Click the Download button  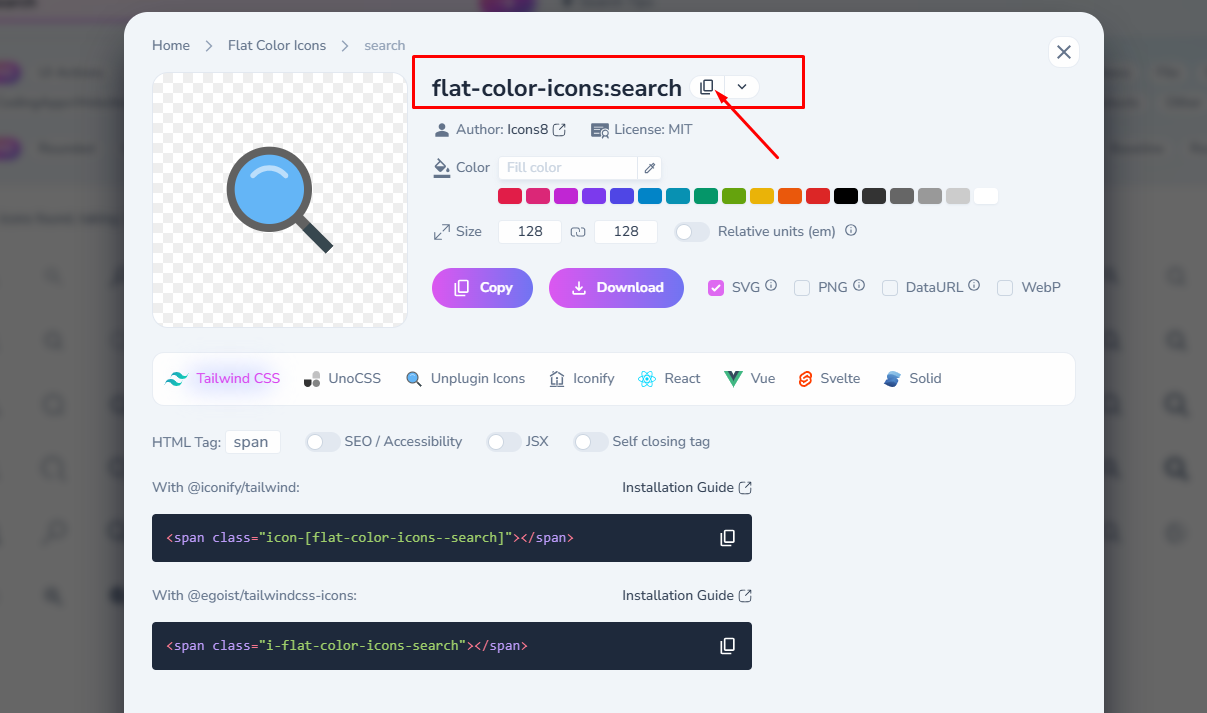[x=616, y=287]
